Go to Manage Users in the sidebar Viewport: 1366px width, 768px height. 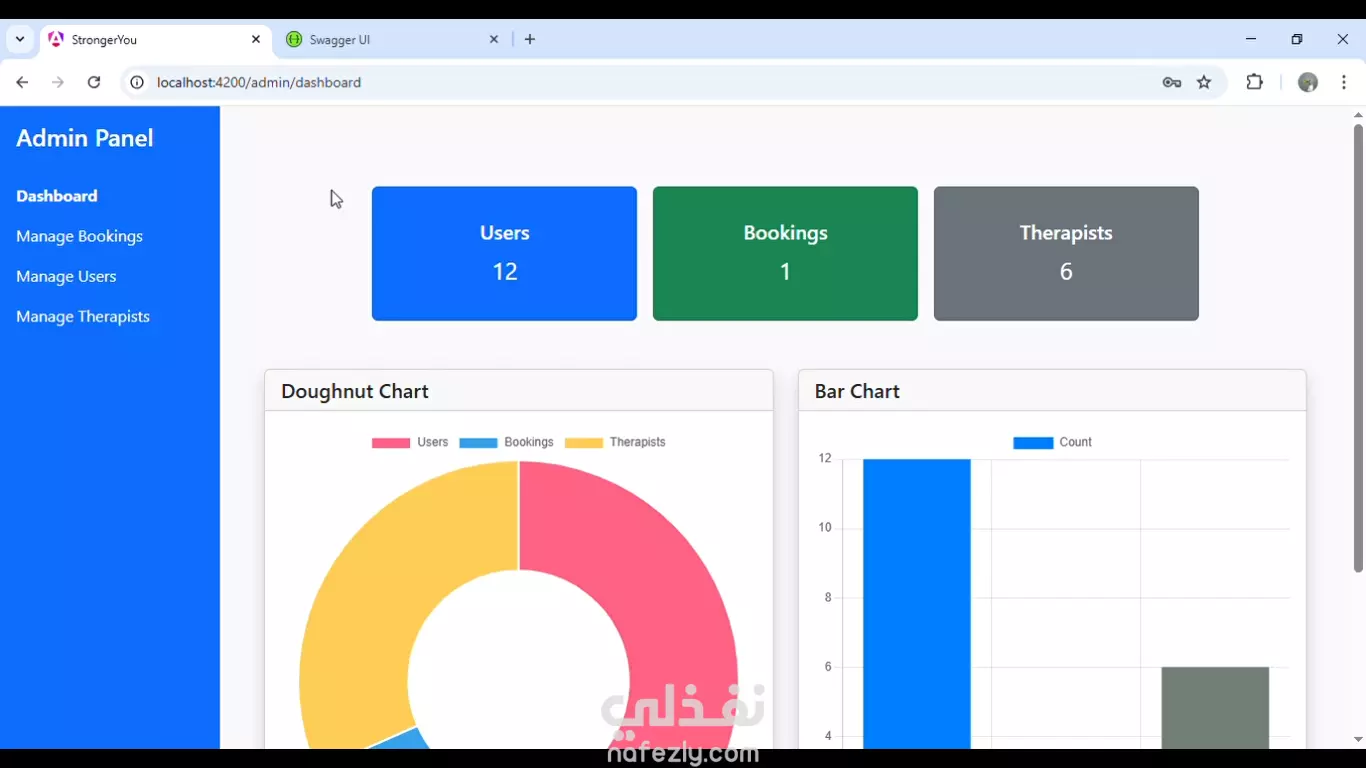tap(66, 276)
